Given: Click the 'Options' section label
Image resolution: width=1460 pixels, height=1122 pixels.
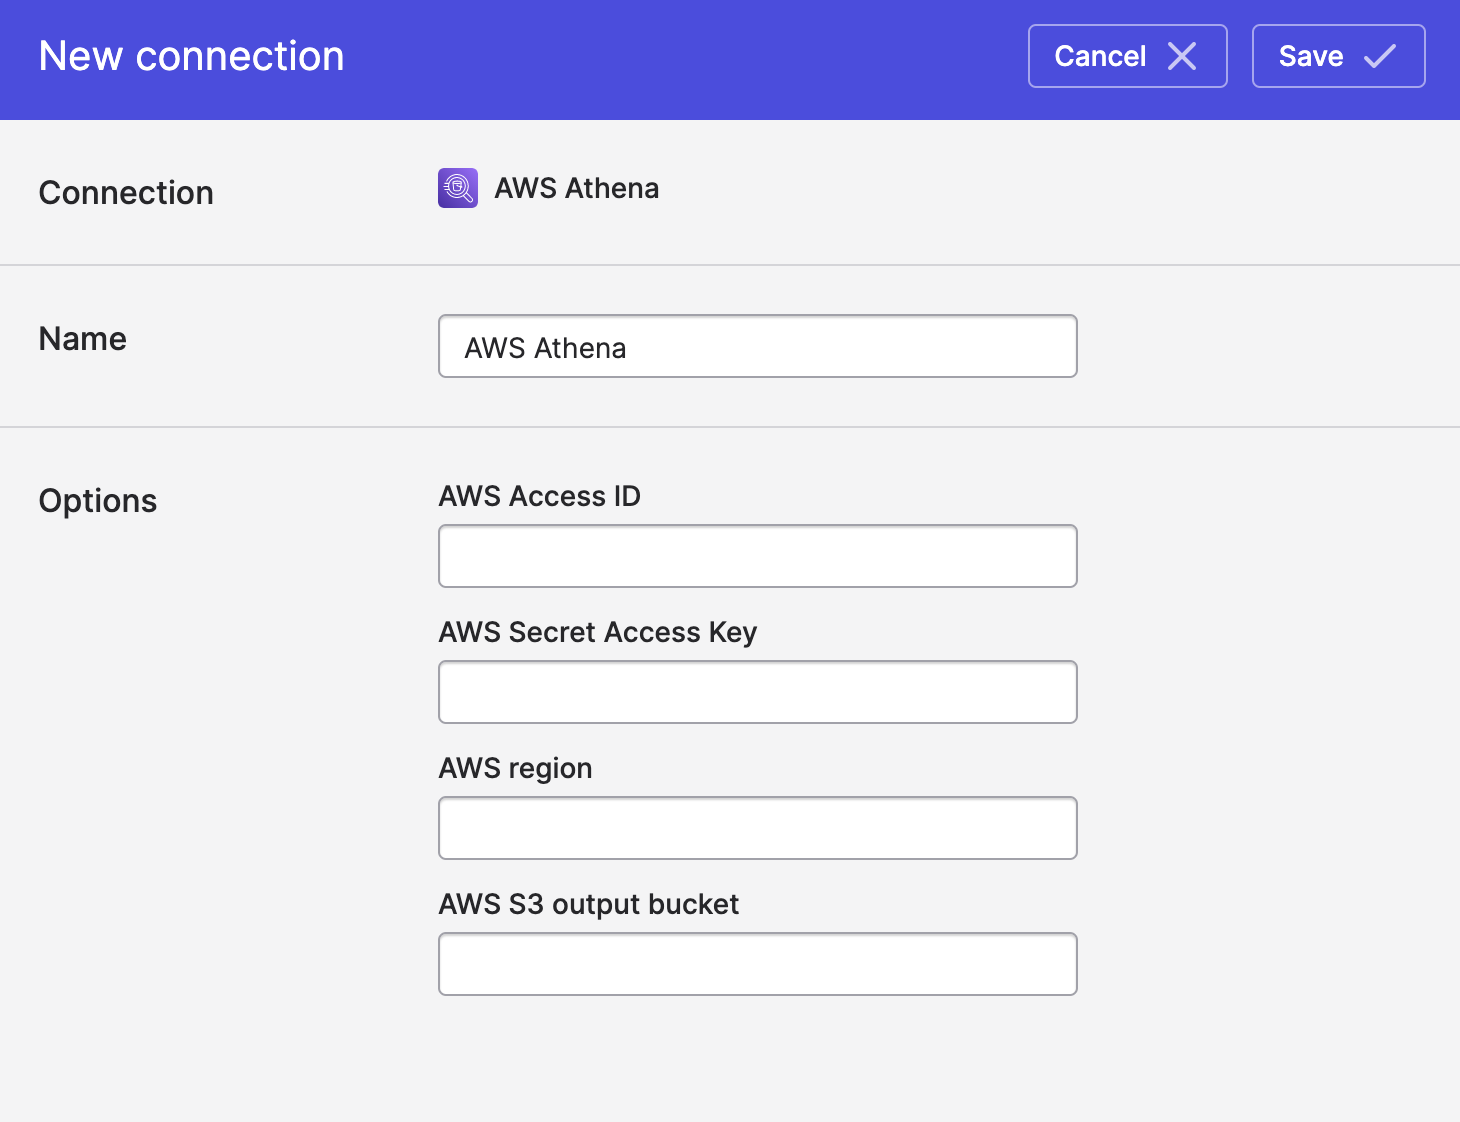Looking at the screenshot, I should point(98,501).
